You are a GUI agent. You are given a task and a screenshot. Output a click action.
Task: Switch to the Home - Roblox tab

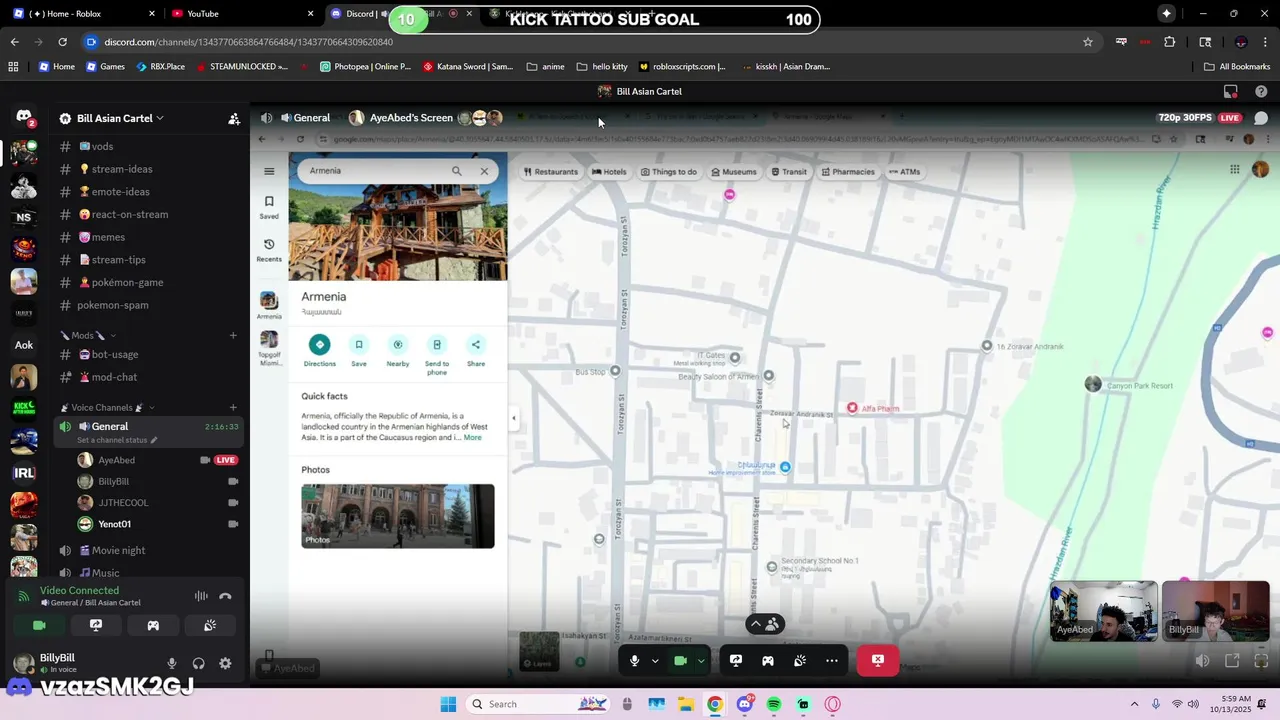[x=82, y=14]
